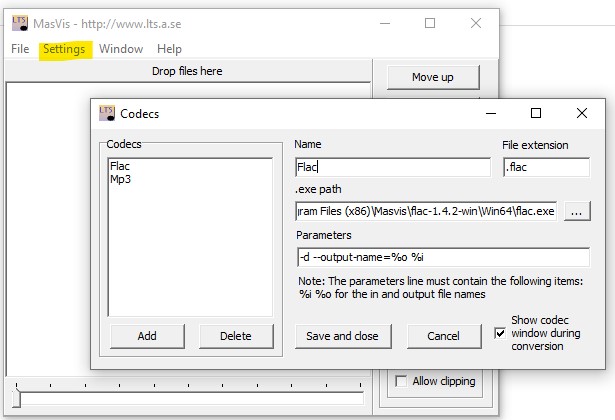Browse for .exe path with ellipsis button
The image size is (615, 420).
click(577, 212)
